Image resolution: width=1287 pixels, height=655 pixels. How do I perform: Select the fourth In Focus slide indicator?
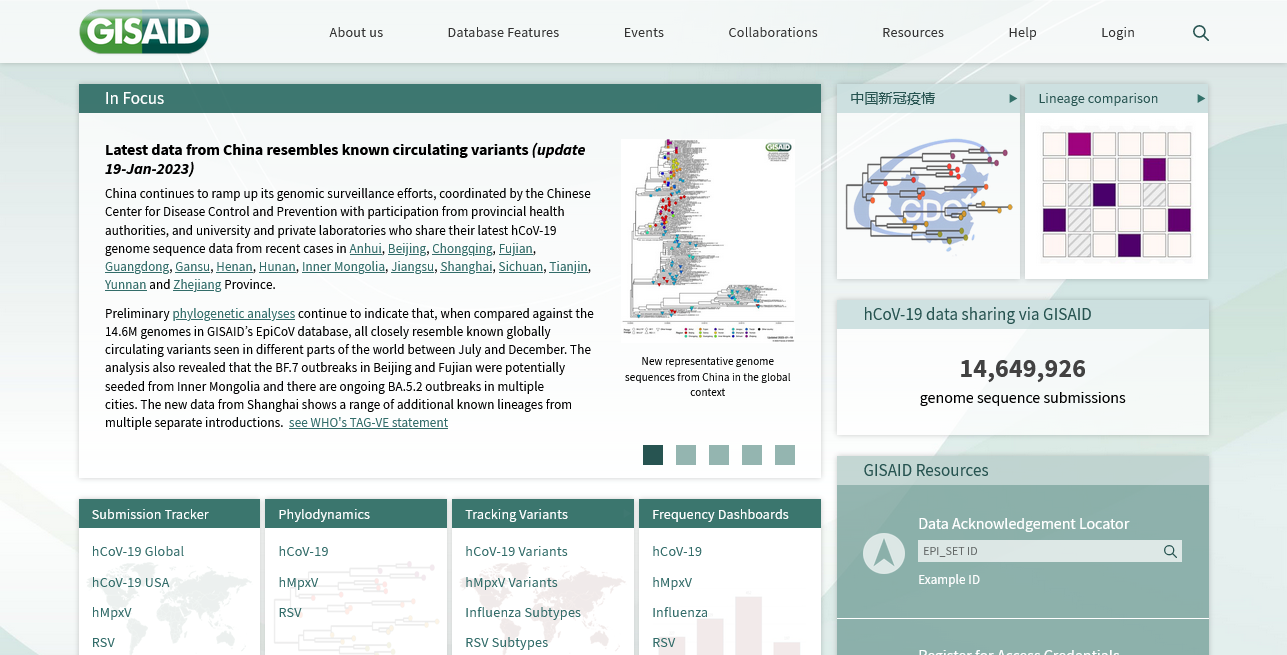pyautogui.click(x=752, y=455)
